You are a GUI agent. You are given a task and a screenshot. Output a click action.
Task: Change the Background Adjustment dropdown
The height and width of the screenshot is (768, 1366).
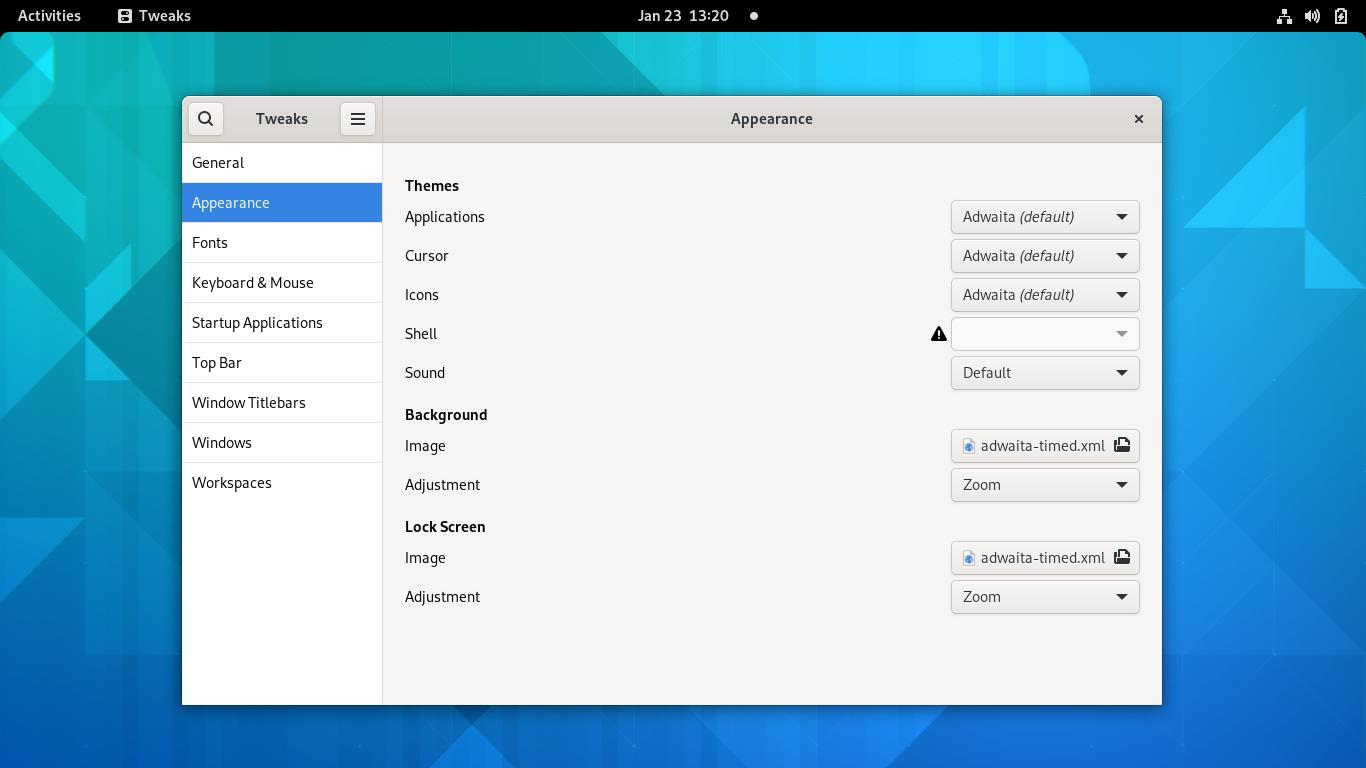point(1044,485)
